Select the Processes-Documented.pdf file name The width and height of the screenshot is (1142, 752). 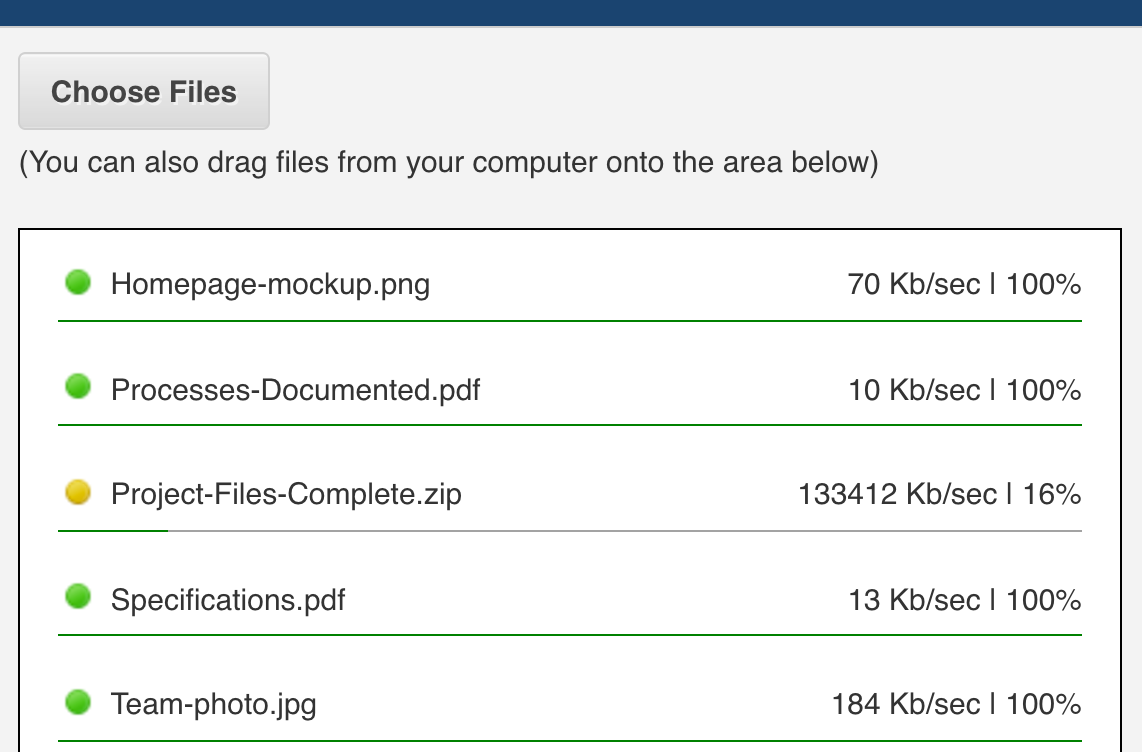coord(295,389)
